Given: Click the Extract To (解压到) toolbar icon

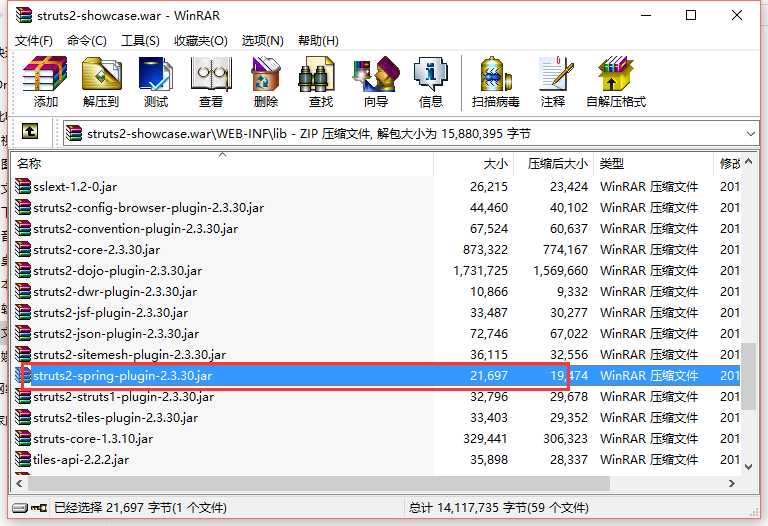Looking at the screenshot, I should [x=101, y=74].
